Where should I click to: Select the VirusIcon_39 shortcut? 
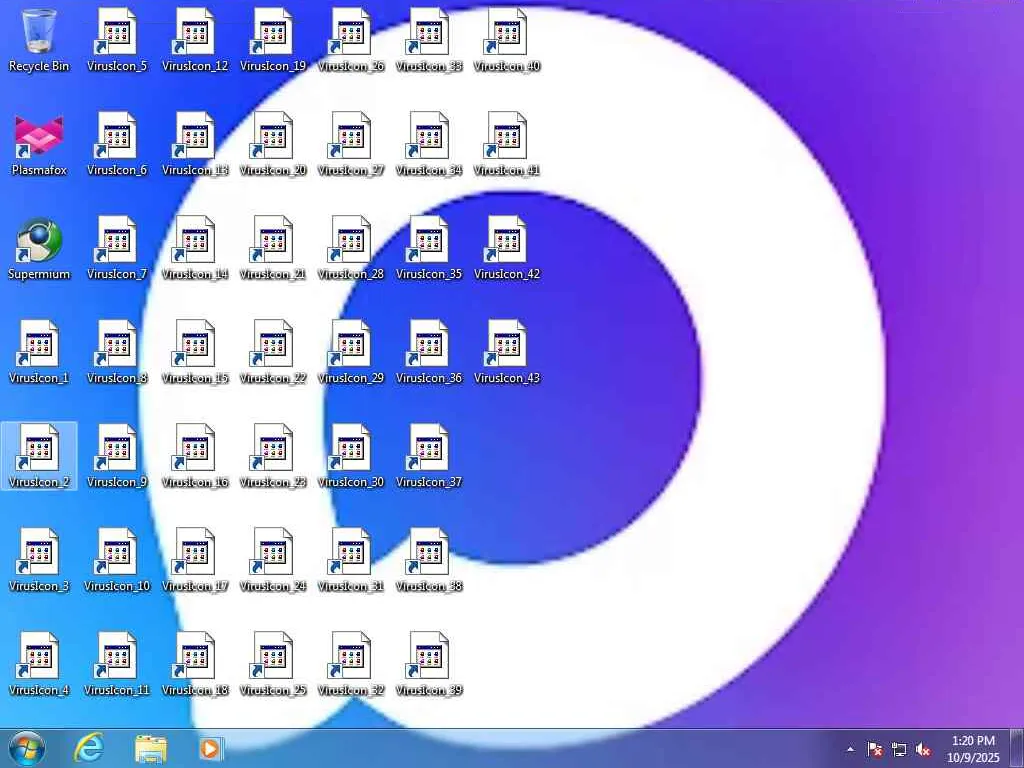click(429, 664)
